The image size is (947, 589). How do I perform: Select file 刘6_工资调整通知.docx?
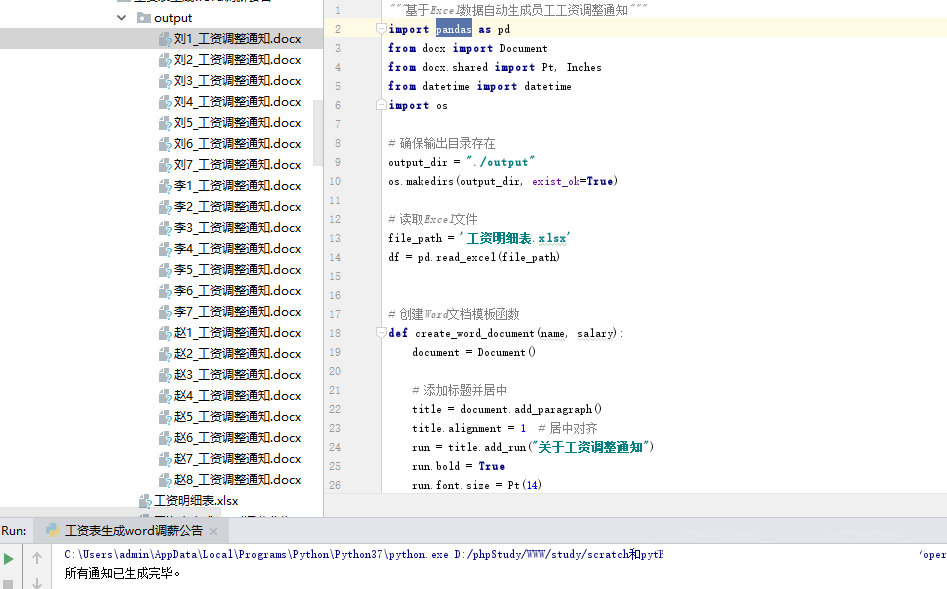237,144
